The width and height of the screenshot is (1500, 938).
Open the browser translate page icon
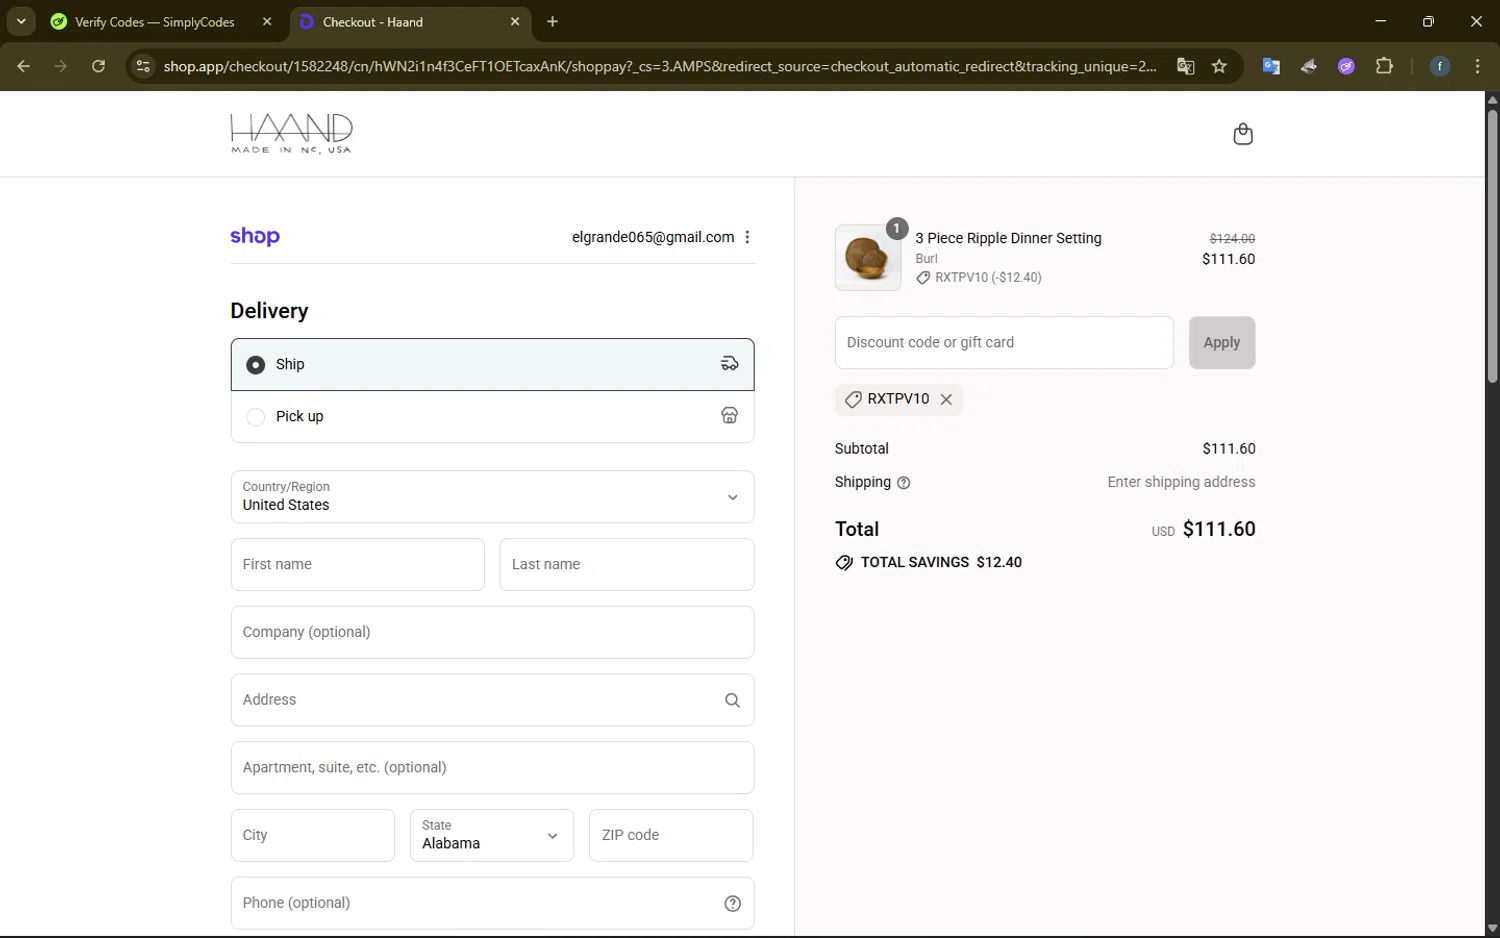1186,66
